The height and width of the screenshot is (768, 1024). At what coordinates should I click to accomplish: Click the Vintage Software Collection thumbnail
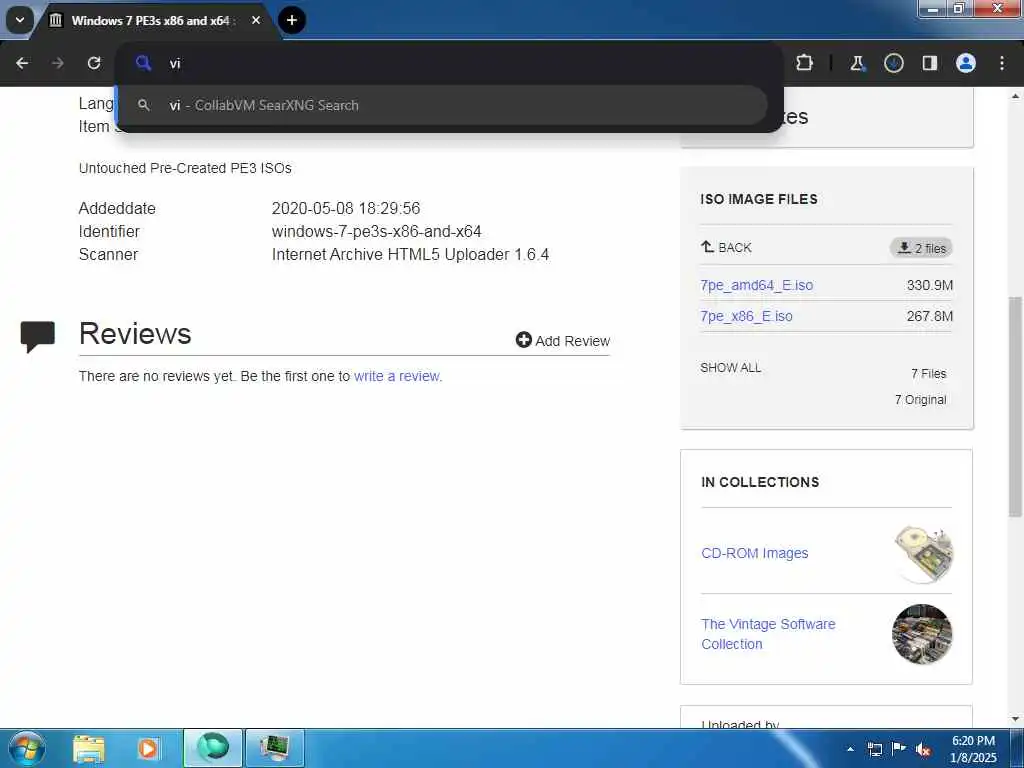click(x=922, y=634)
